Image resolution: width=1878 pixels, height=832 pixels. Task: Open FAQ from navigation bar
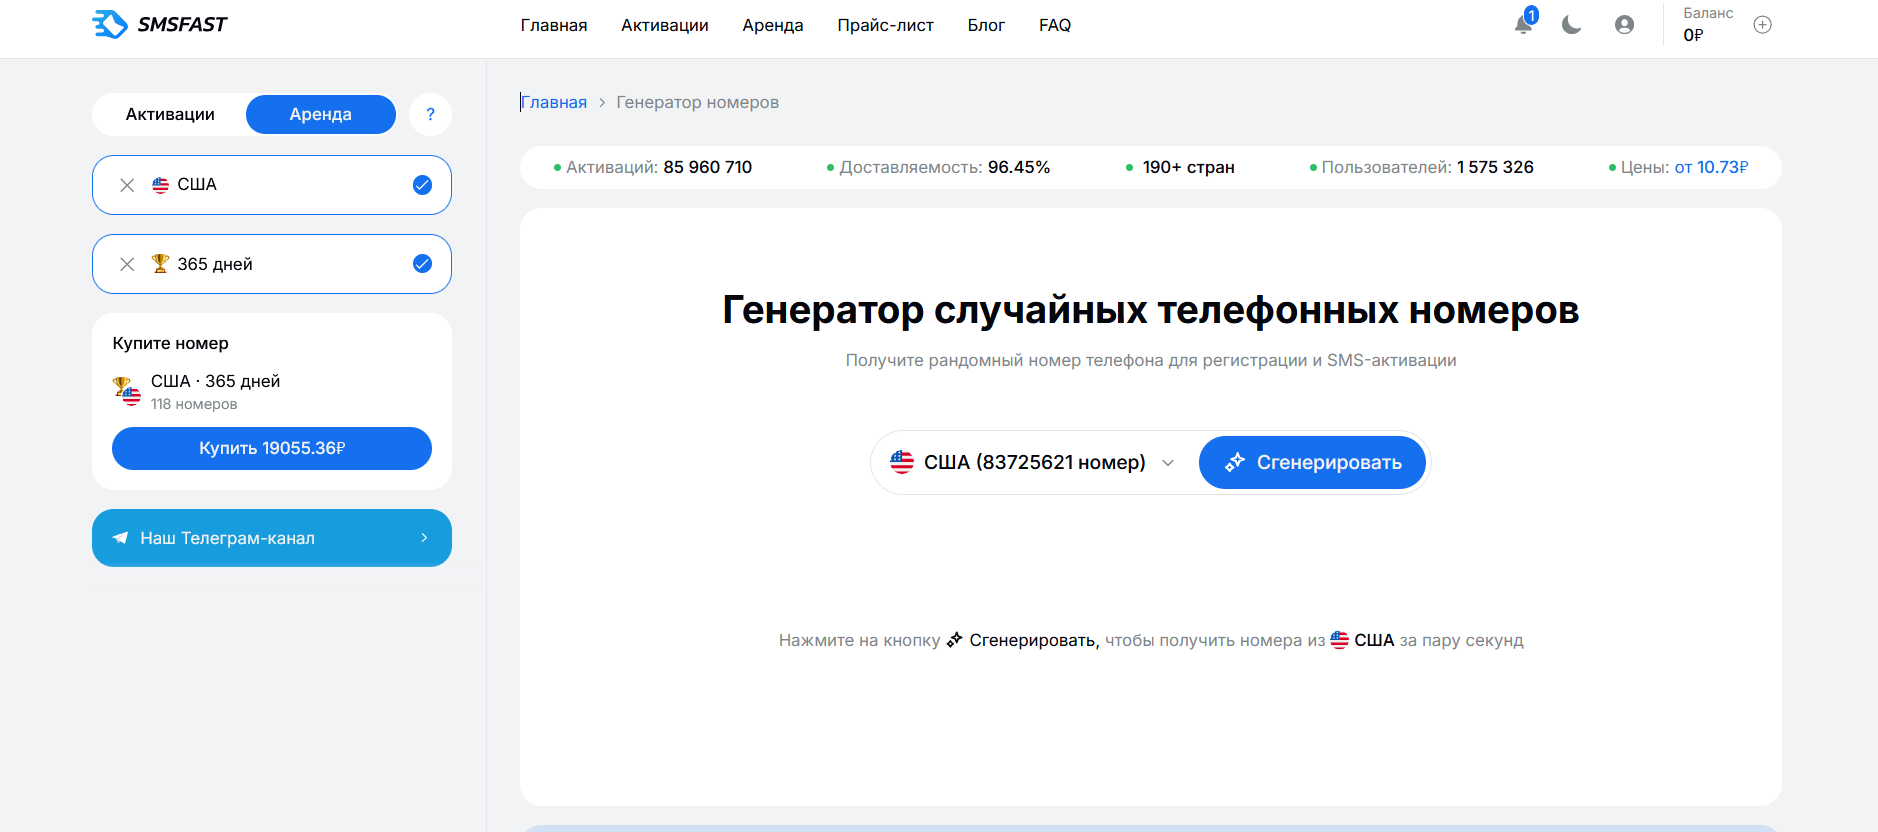1055,25
